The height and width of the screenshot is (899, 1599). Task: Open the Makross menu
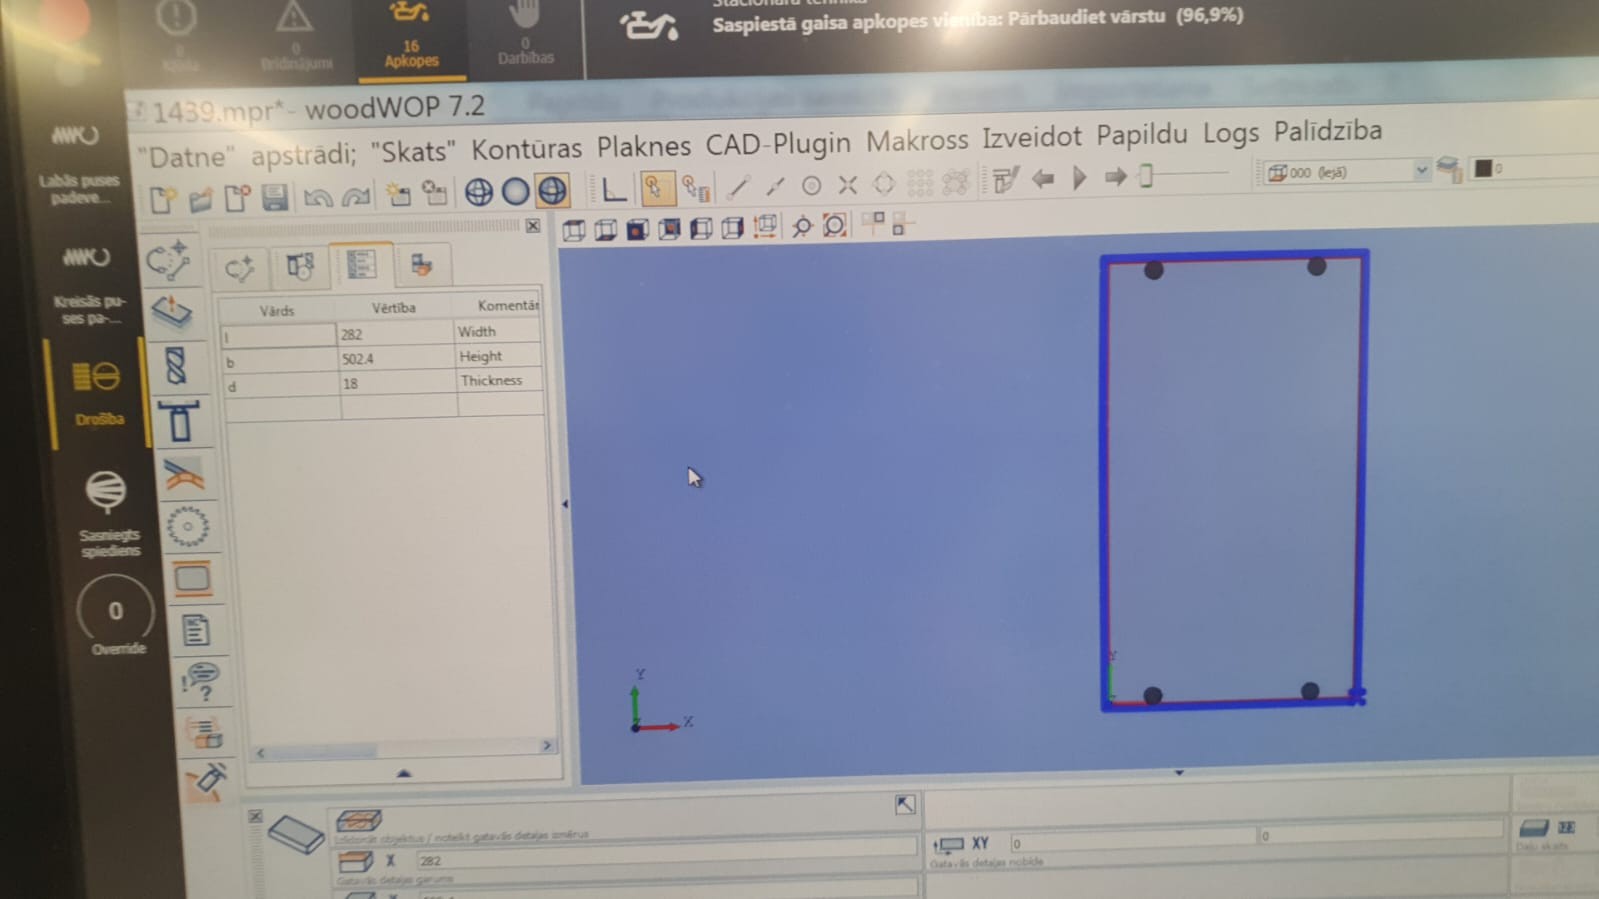pyautogui.click(x=917, y=140)
